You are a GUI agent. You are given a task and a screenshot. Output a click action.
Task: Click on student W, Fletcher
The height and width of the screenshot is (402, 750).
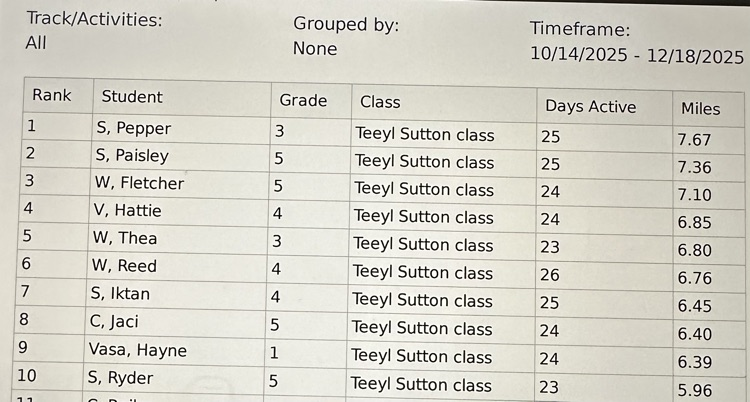click(139, 183)
